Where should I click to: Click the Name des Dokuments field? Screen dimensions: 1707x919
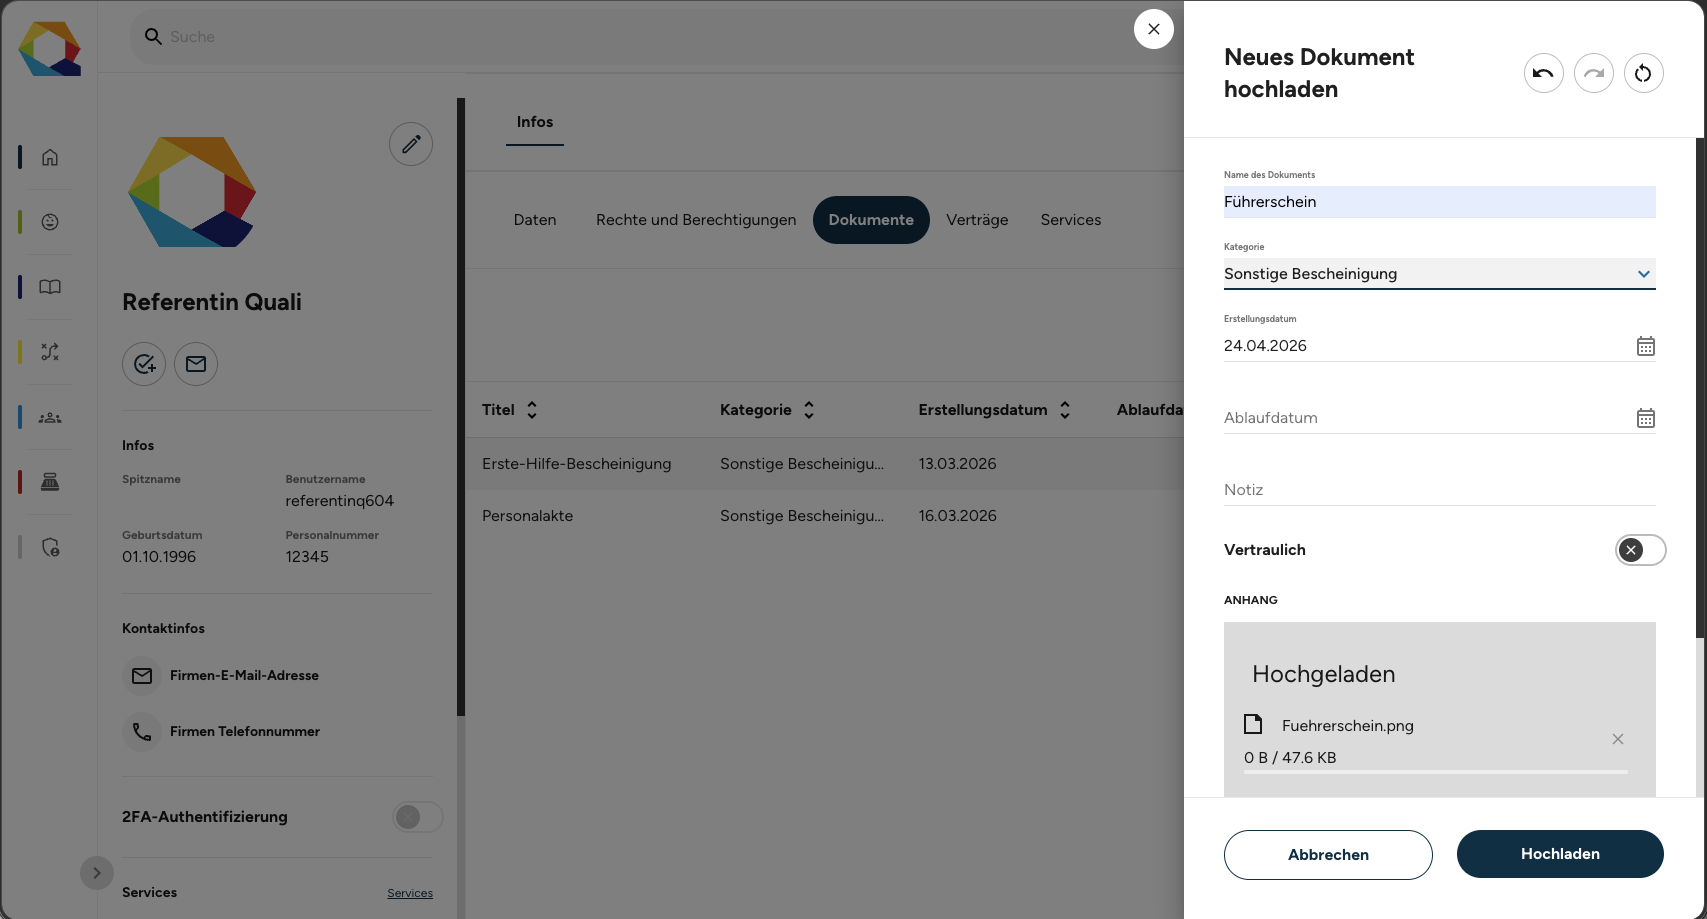(x=1439, y=202)
